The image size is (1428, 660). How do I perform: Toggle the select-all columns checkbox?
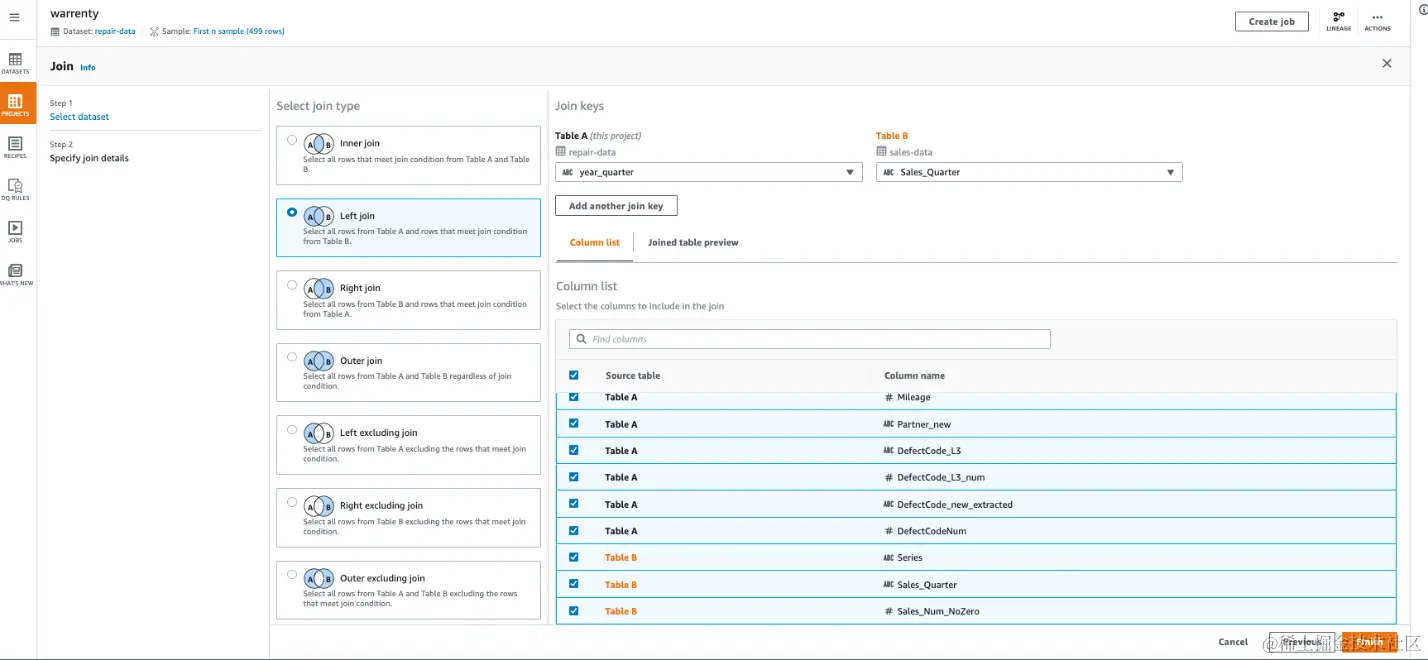573,375
